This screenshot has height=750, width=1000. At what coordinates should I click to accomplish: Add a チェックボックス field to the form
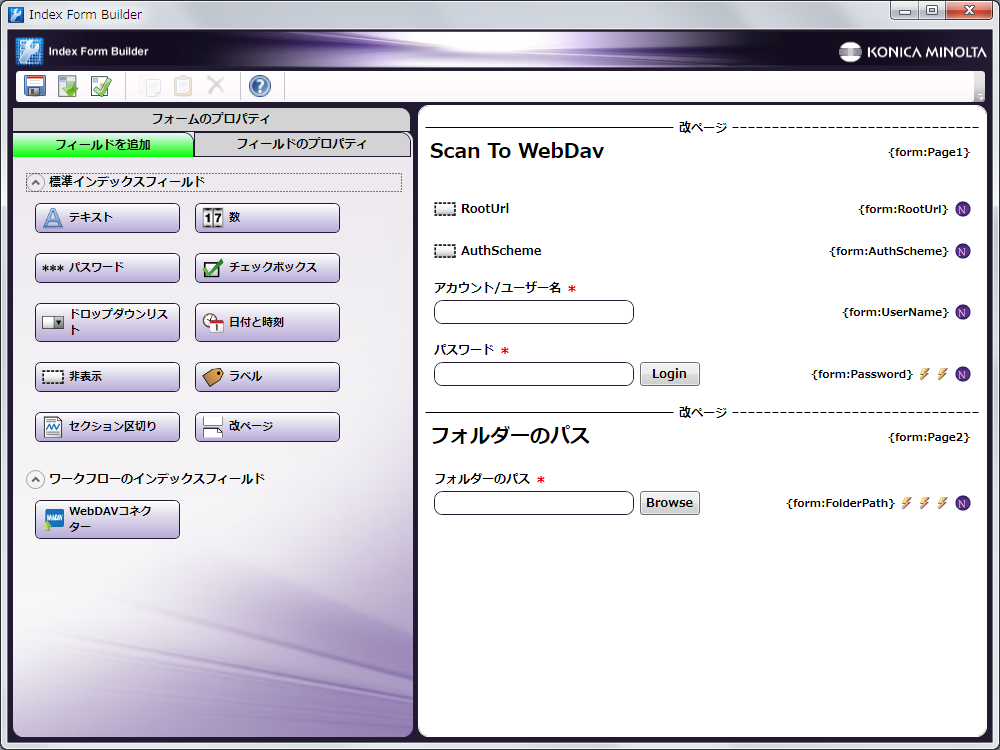pyautogui.click(x=267, y=268)
